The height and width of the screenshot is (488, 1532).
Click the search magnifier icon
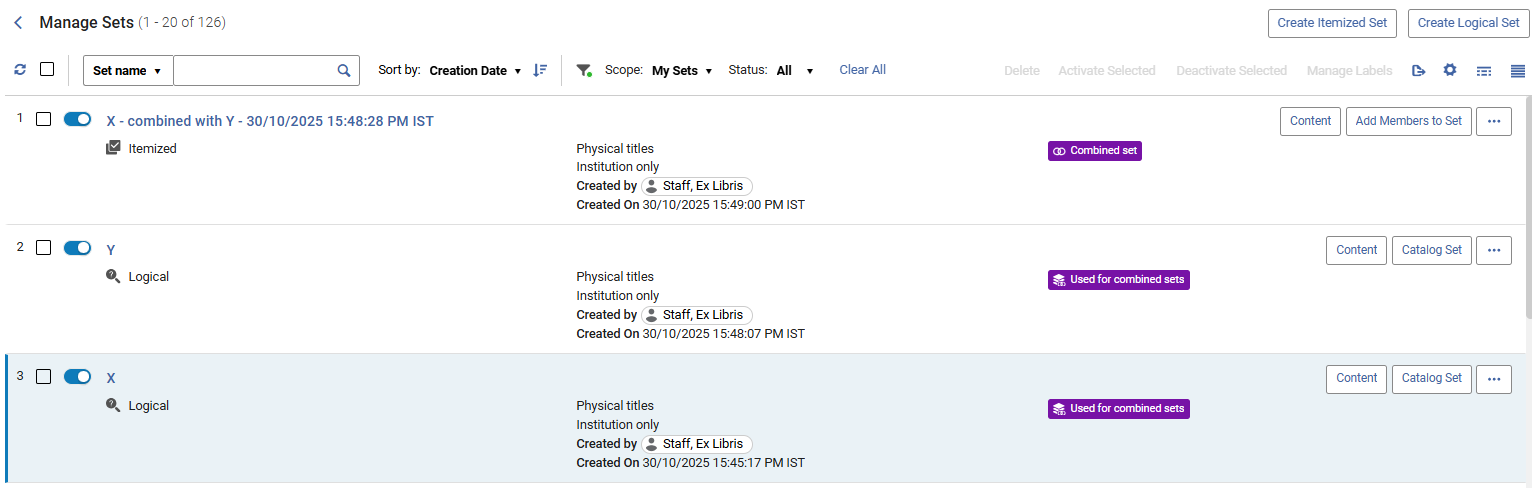344,71
